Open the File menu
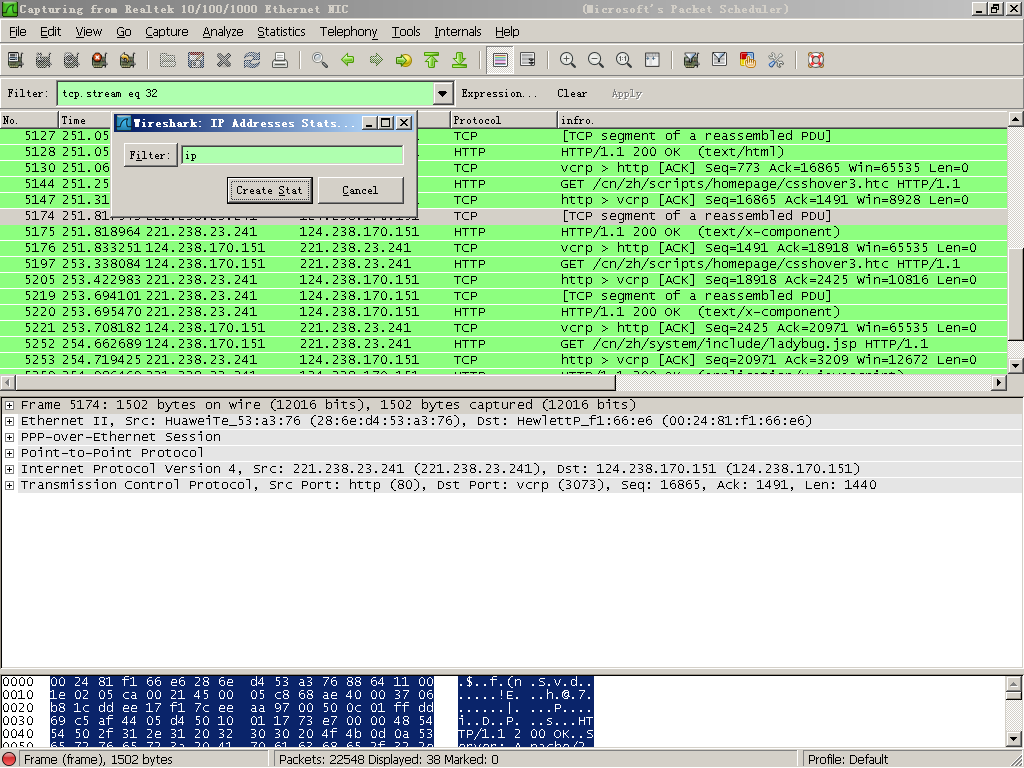1024x768 pixels. (18, 31)
